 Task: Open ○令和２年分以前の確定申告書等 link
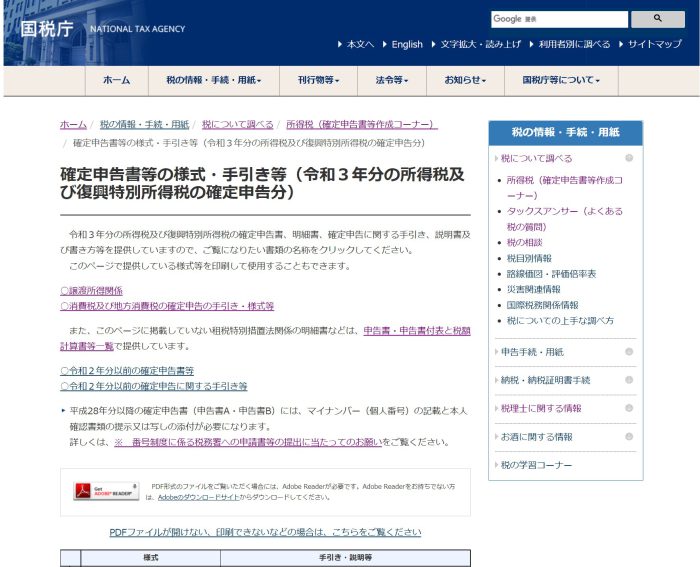tap(127, 371)
